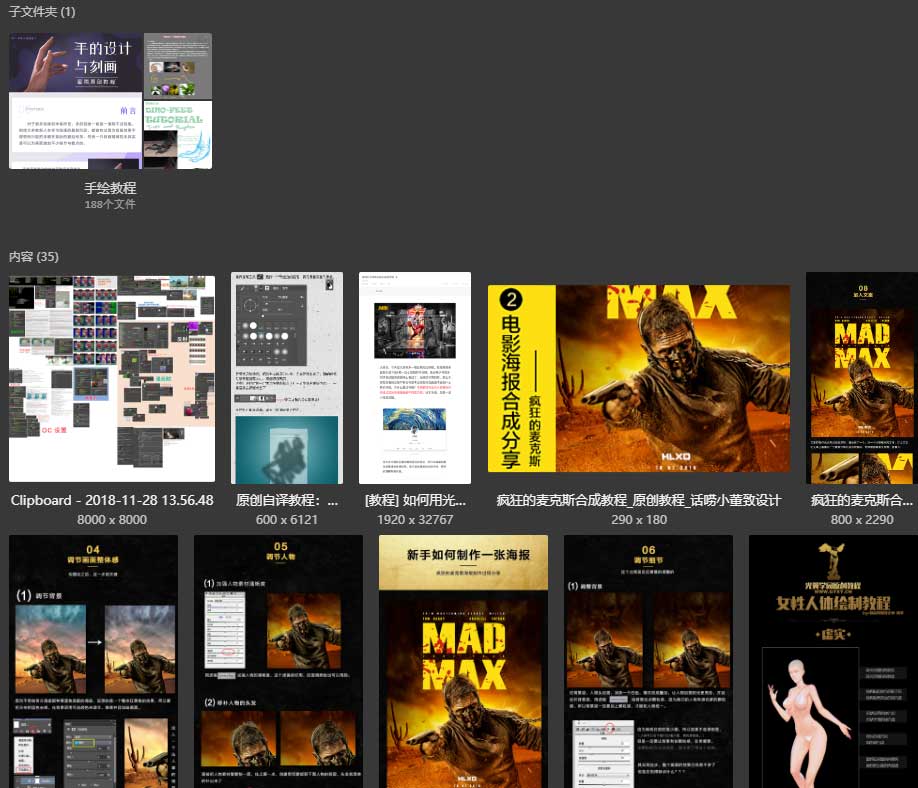This screenshot has height=788, width=918.
Task: Click the [教程] 如何用光 filename label
Action: (415, 500)
